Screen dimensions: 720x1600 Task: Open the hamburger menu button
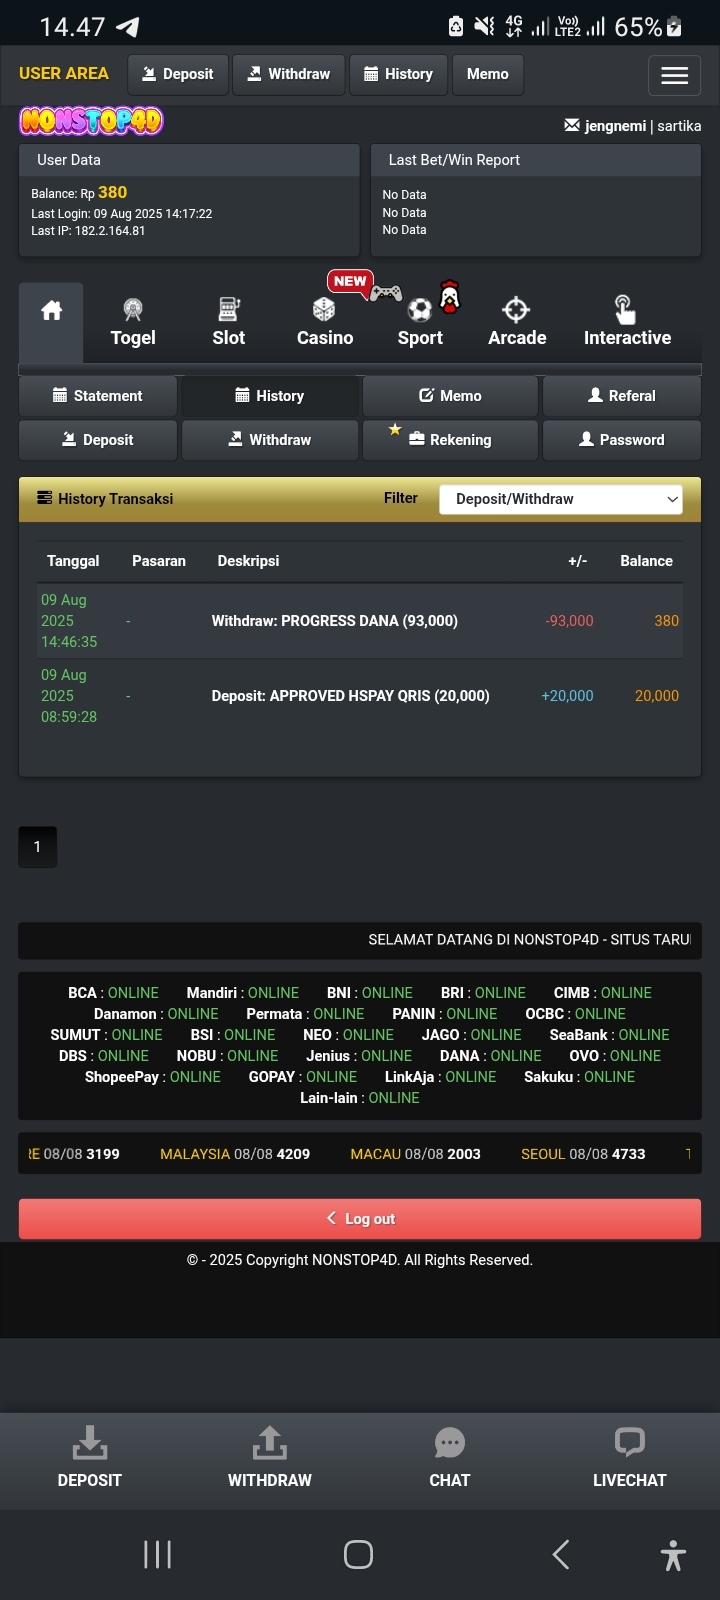coord(674,75)
